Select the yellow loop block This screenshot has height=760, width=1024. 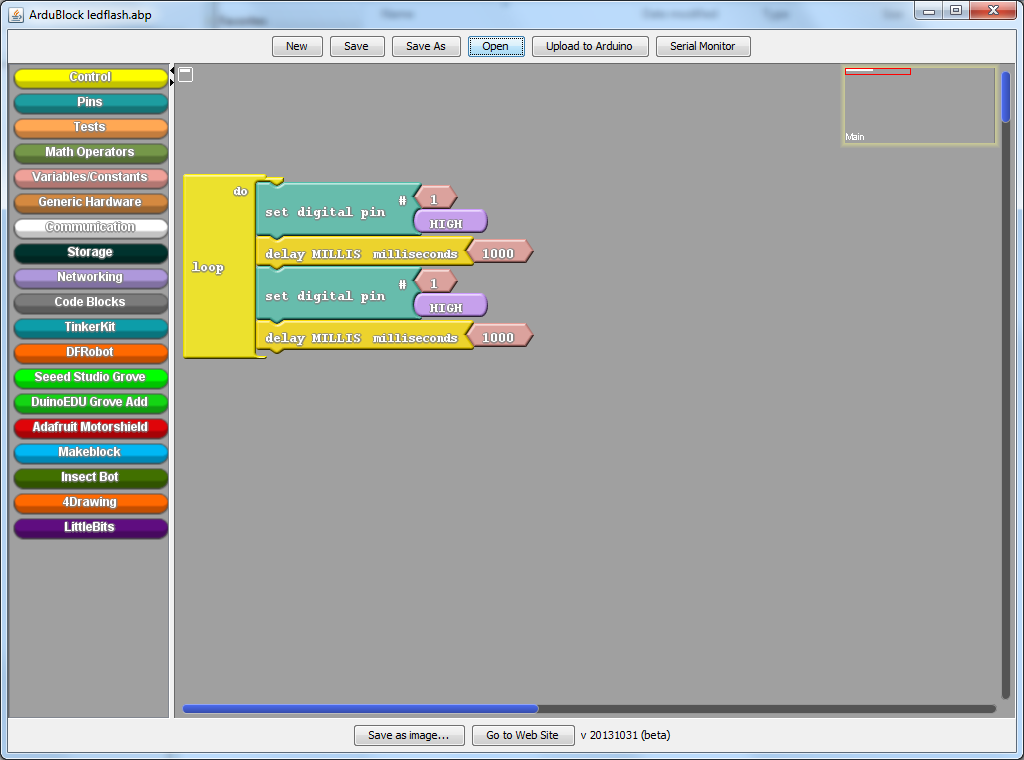click(x=208, y=267)
